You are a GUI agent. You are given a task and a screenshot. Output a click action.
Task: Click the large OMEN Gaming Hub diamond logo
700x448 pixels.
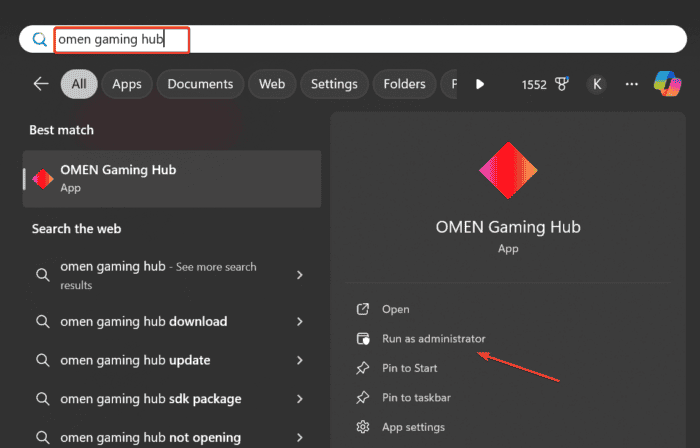pos(508,170)
